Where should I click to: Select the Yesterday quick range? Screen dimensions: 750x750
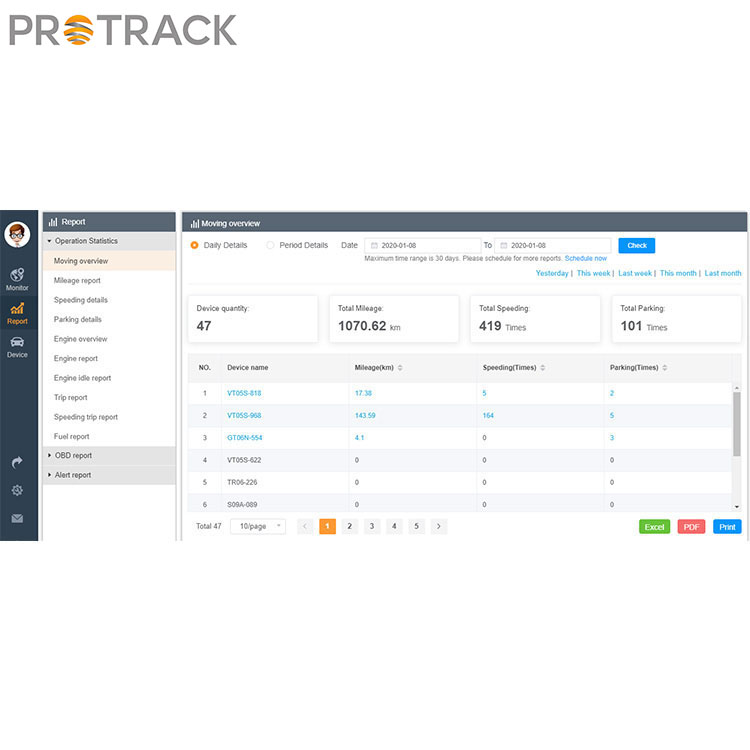(x=552, y=273)
